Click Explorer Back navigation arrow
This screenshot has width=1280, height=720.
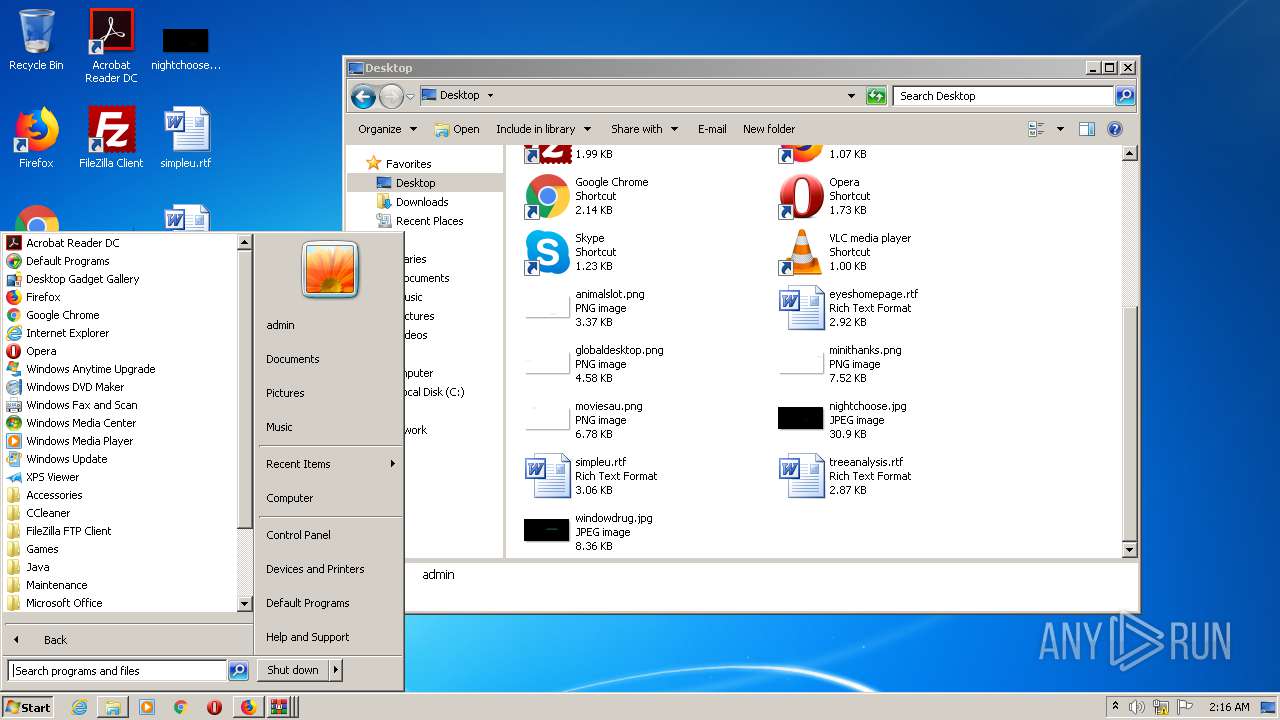[363, 96]
